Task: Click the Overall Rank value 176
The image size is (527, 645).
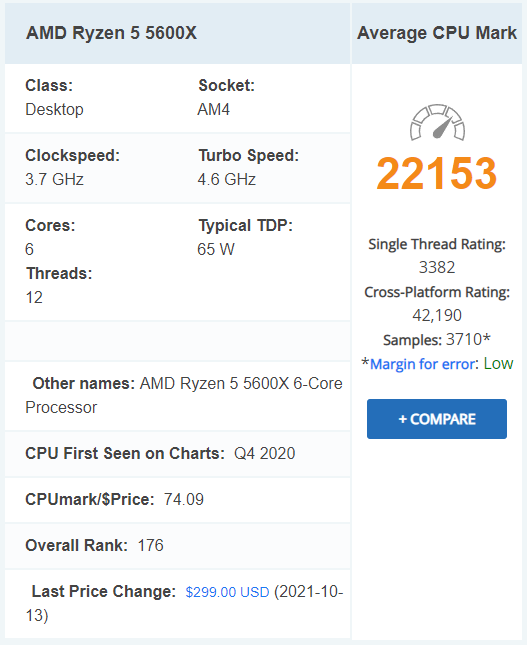Action: click(x=150, y=545)
